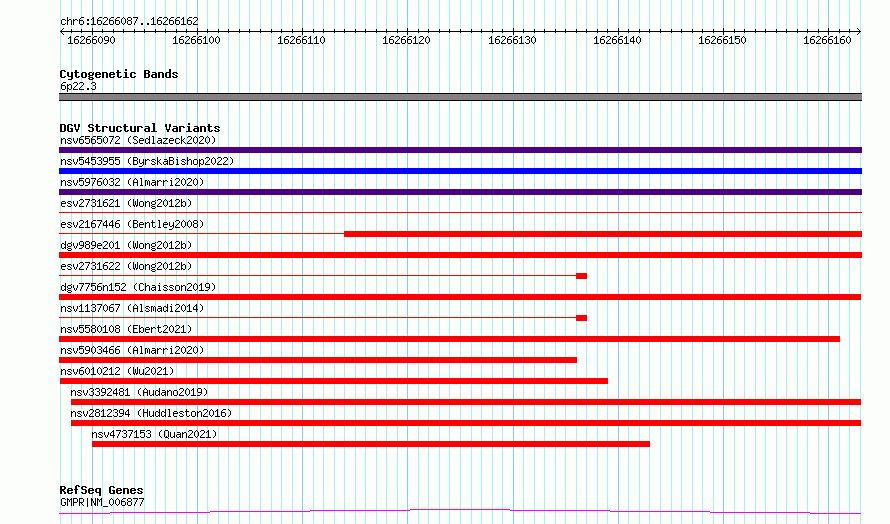The width and height of the screenshot is (890, 524).
Task: Select the thick red bar for esv2167446
Action: pyautogui.click(x=603, y=234)
